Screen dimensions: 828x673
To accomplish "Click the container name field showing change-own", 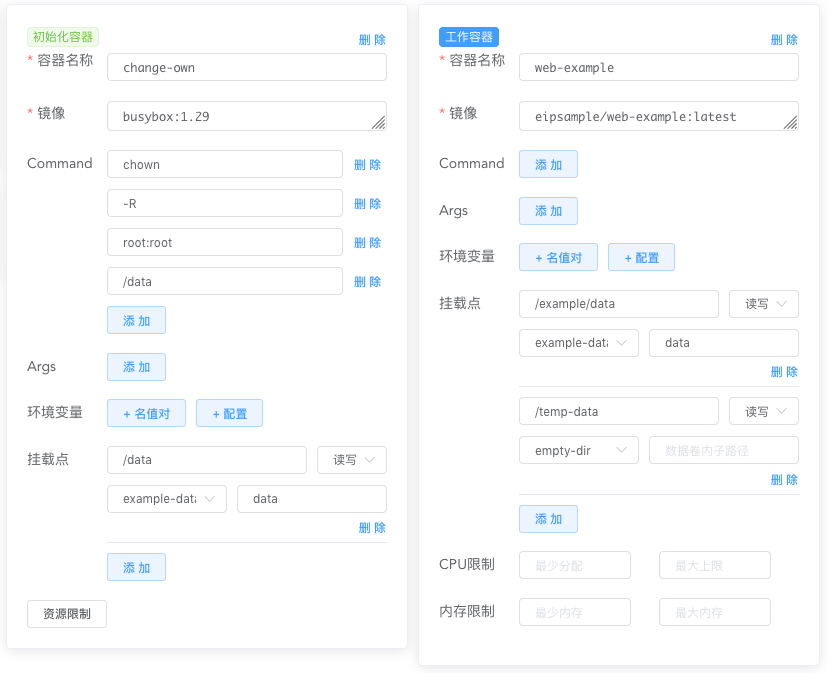I will click(x=247, y=67).
